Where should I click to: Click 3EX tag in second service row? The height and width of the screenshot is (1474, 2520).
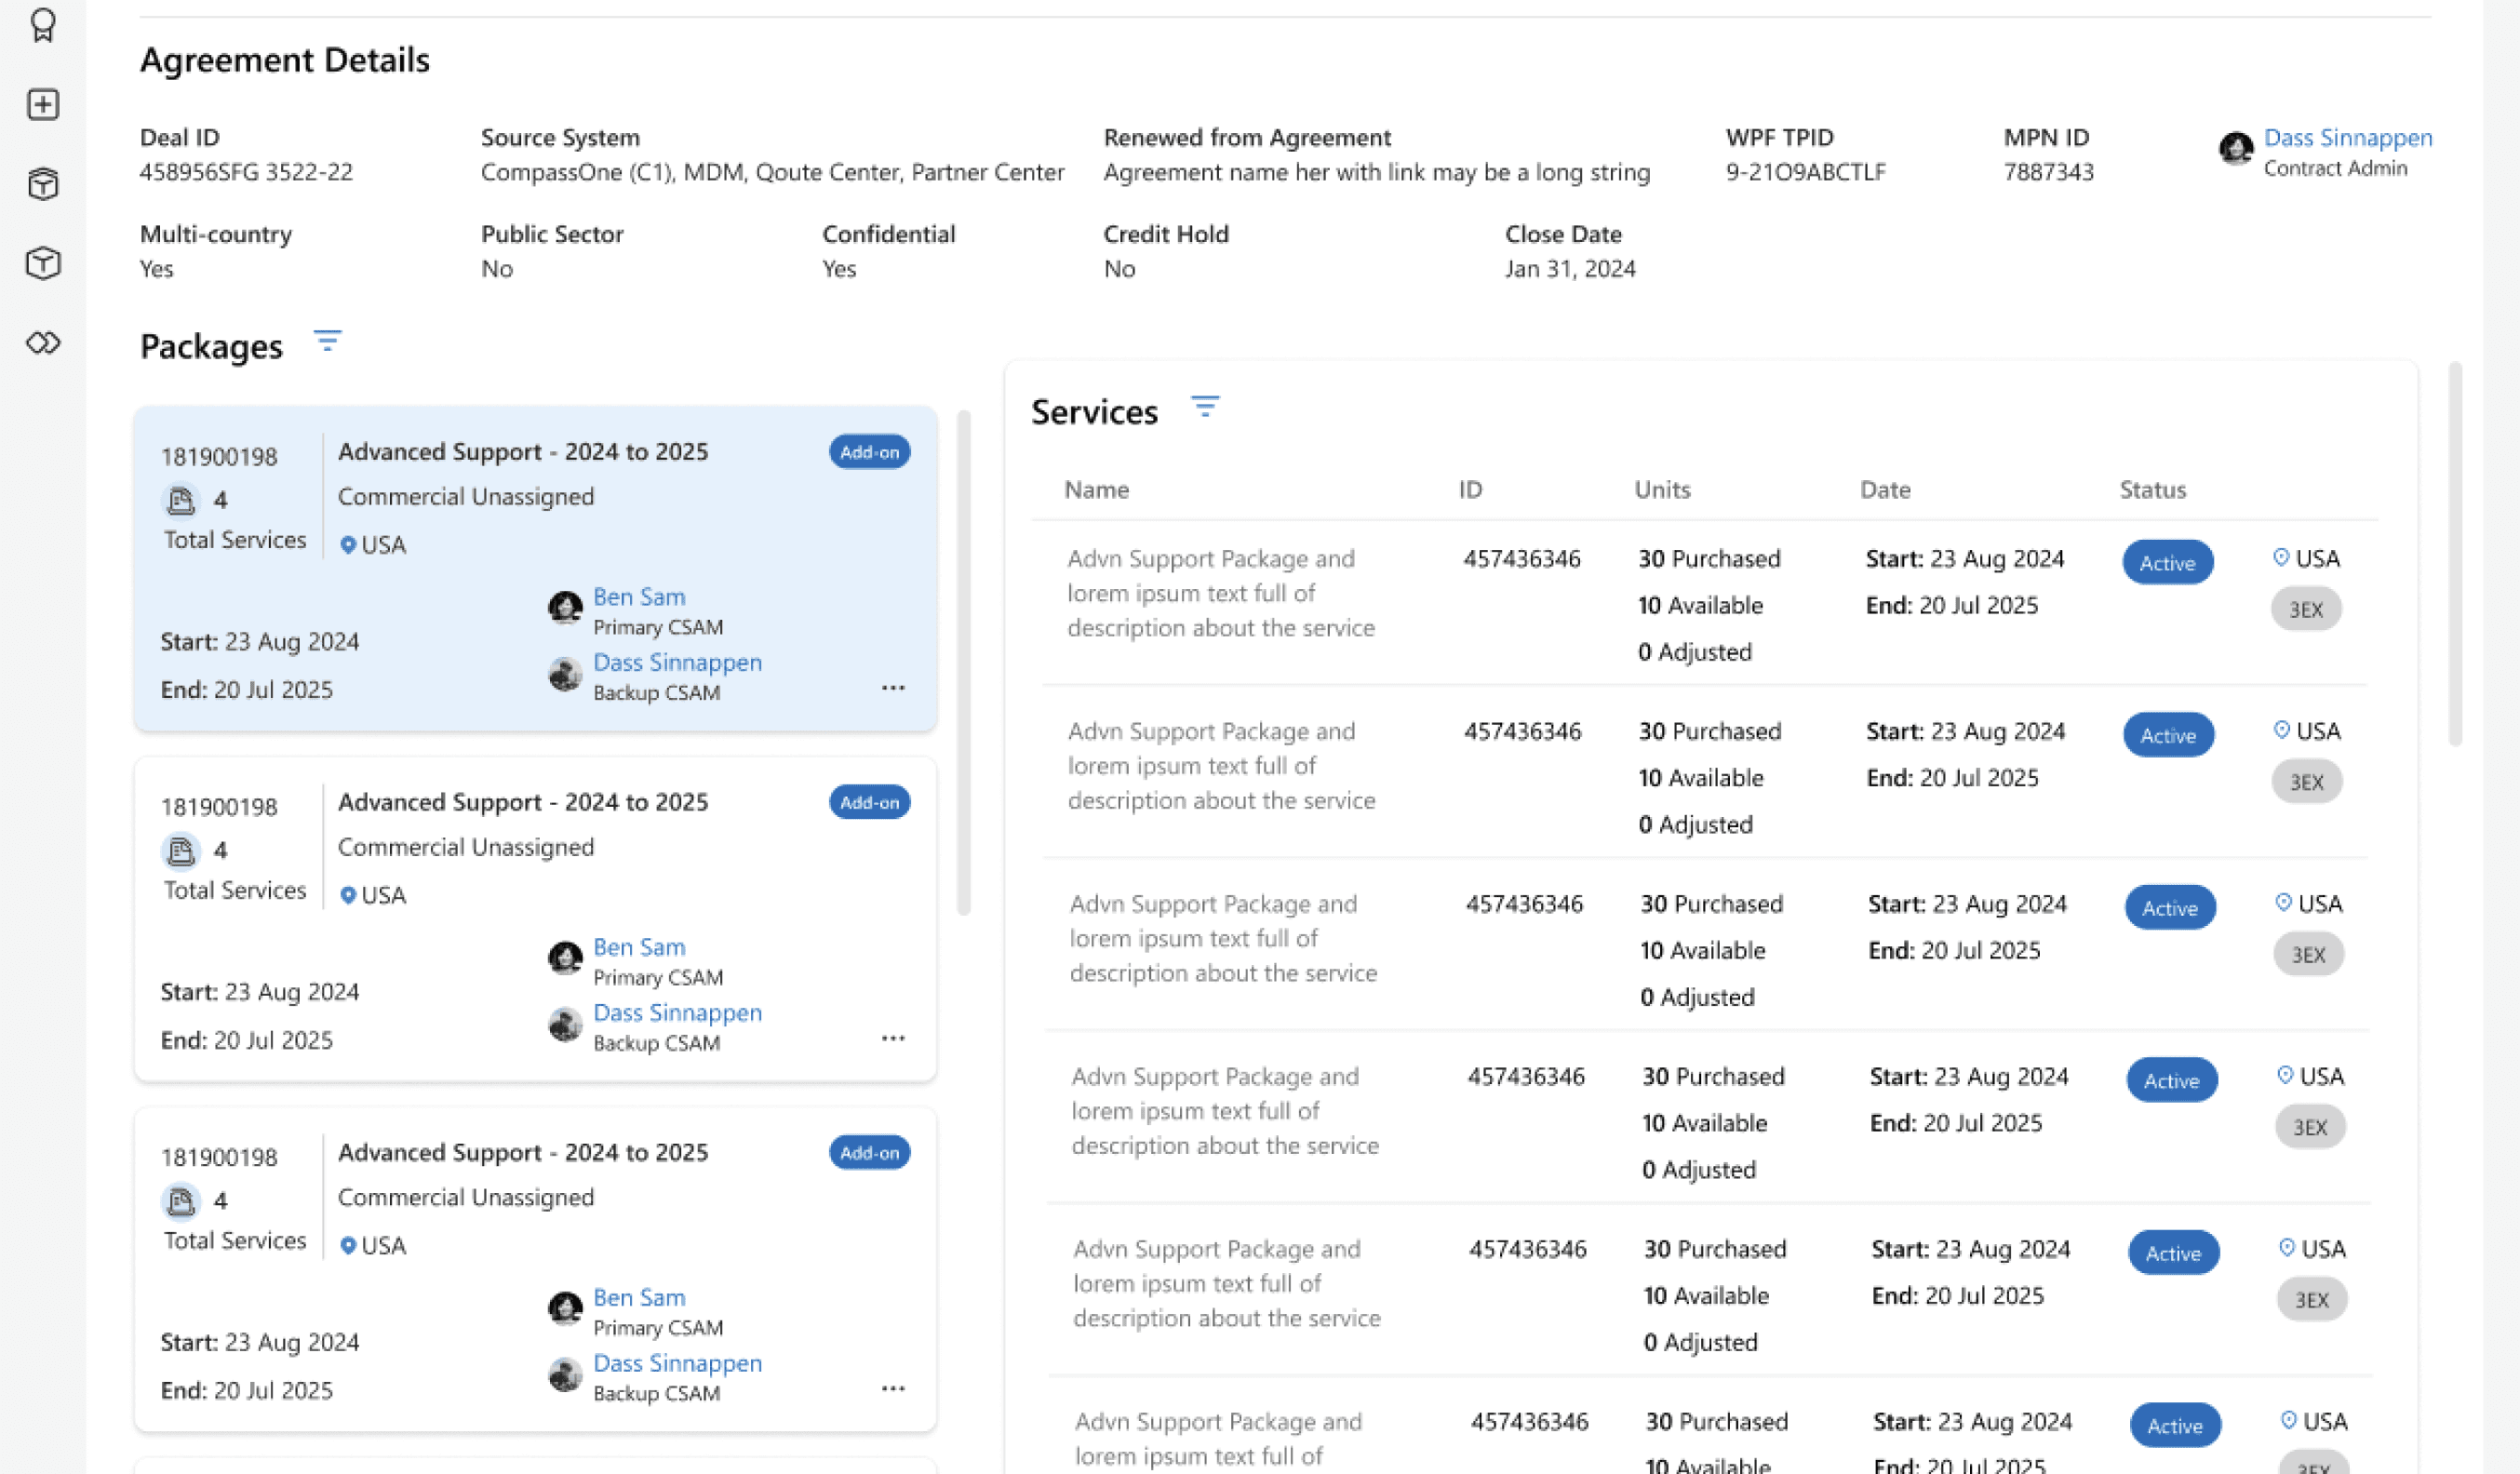click(x=2306, y=782)
